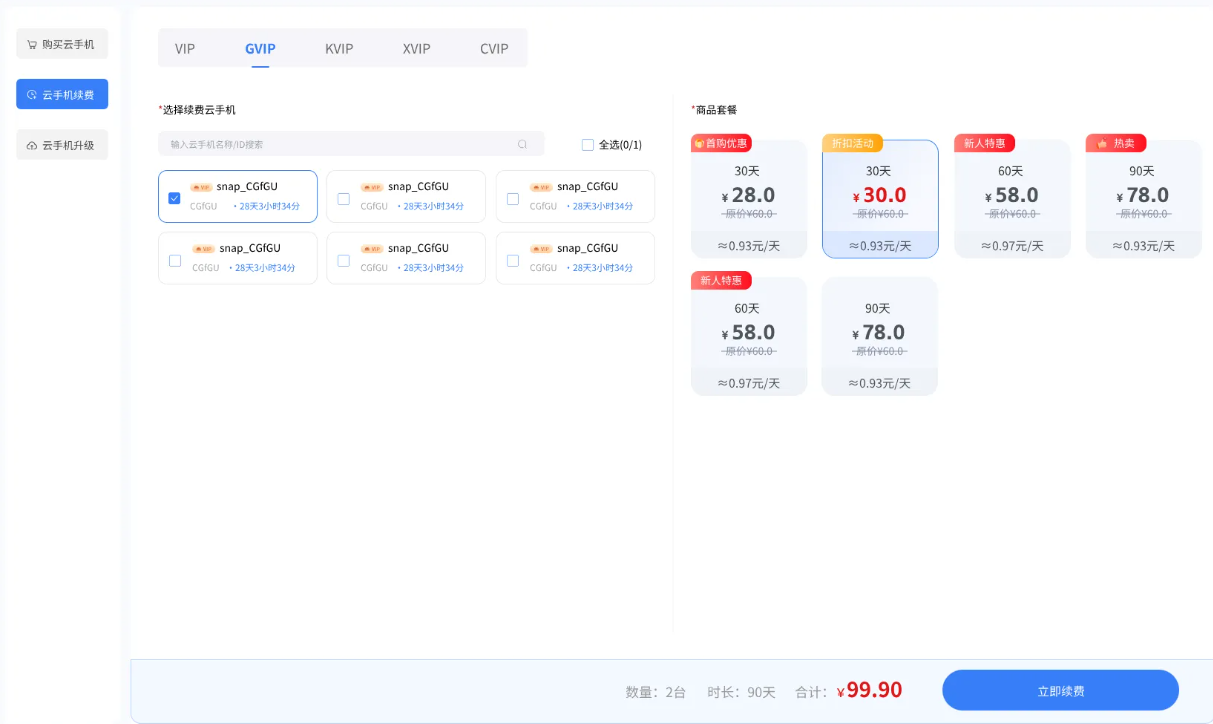Open the 购买云手机 sidebar menu
This screenshot has width=1213, height=724.
coord(62,45)
